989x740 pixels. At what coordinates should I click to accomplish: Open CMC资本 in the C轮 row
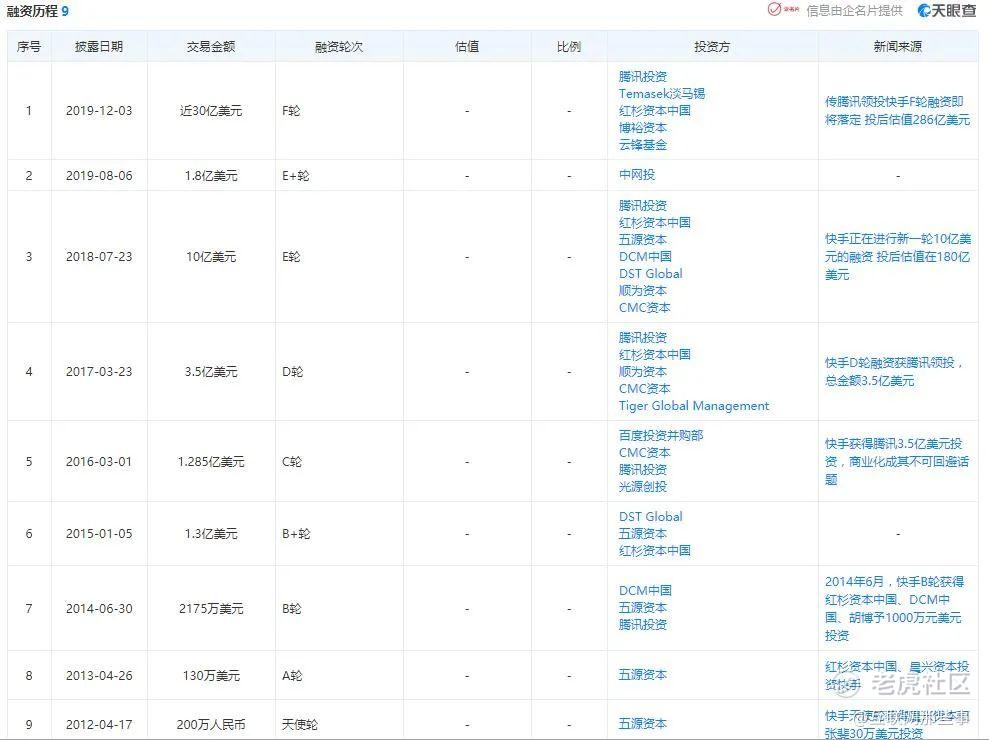click(x=645, y=452)
